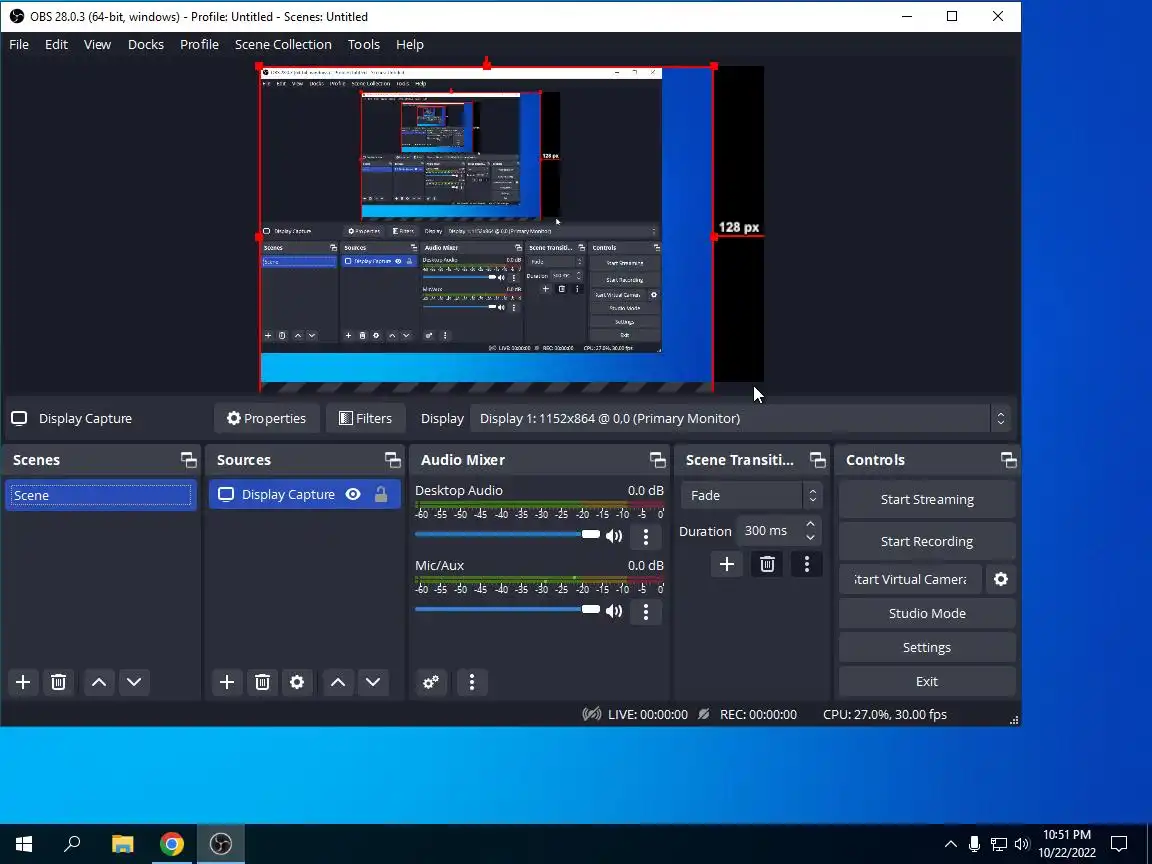Image resolution: width=1152 pixels, height=864 pixels.
Task: Open the Audio Mixer options menu
Action: (472, 682)
